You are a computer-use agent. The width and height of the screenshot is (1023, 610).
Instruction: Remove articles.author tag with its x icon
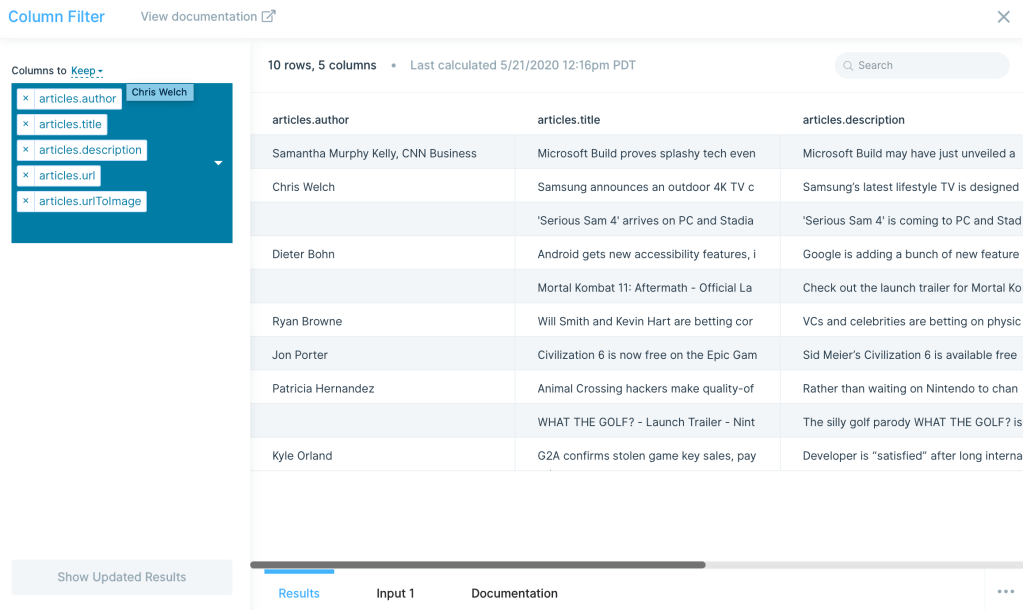26,99
